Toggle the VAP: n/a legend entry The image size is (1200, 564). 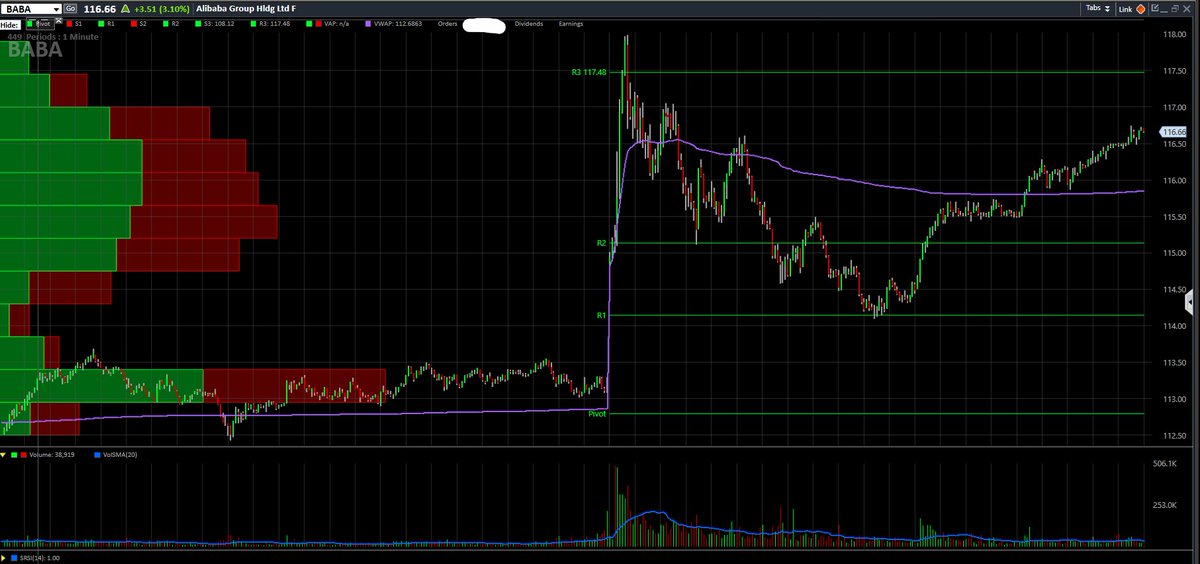coord(327,24)
